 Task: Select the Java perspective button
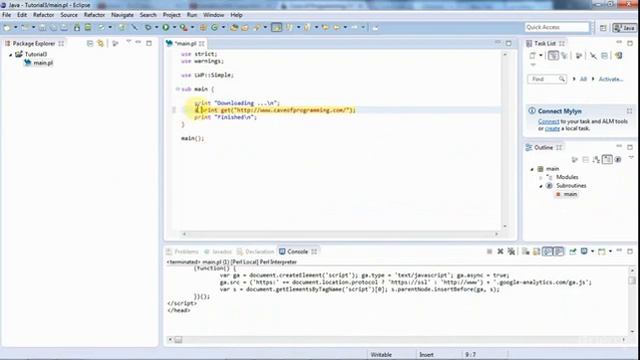624,27
